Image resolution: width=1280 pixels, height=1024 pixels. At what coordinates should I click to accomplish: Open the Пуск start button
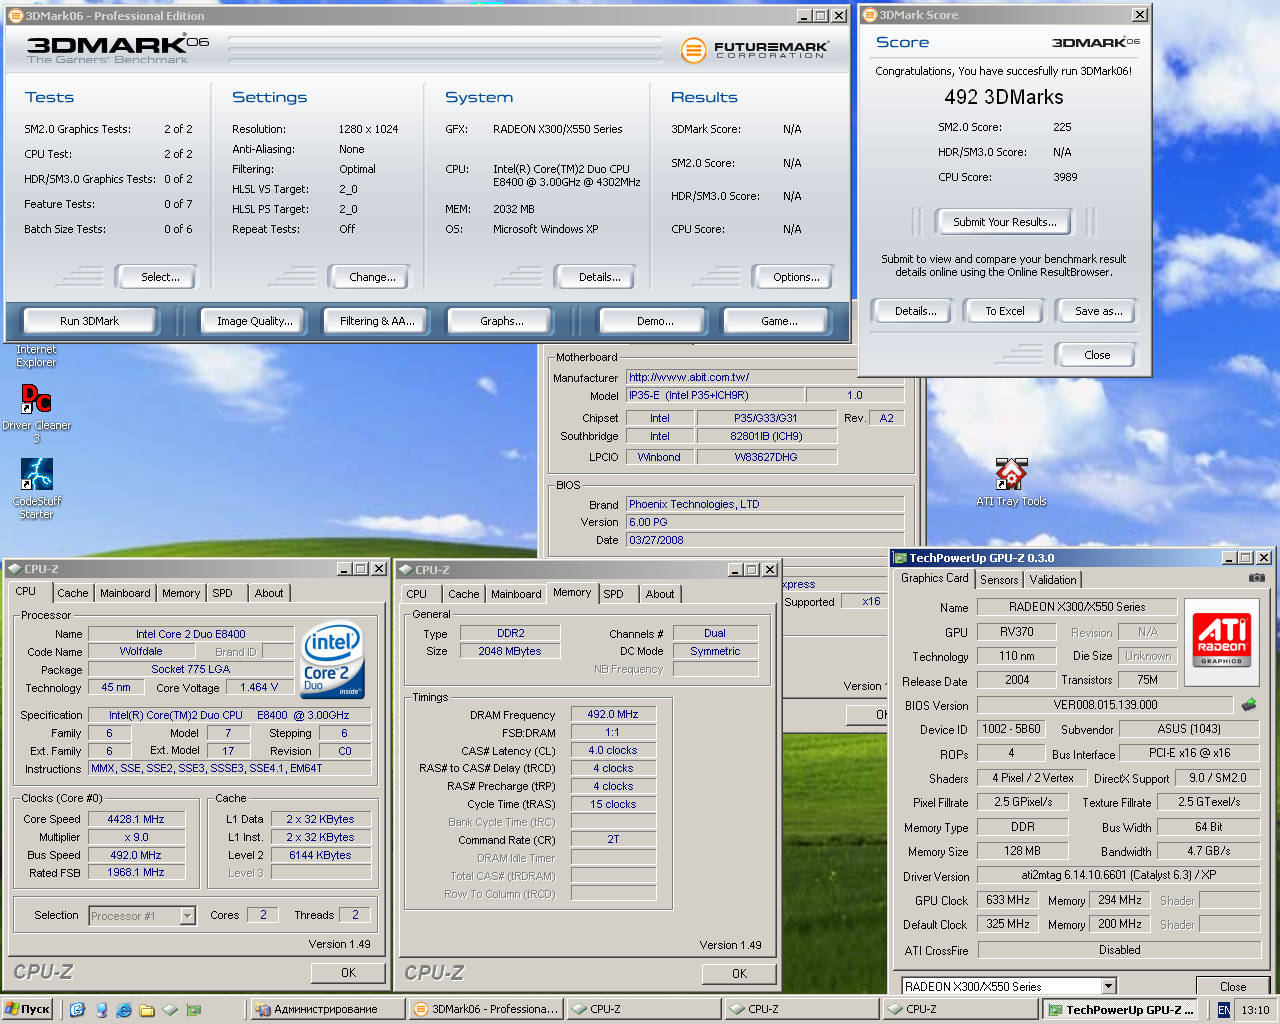click(x=27, y=1009)
